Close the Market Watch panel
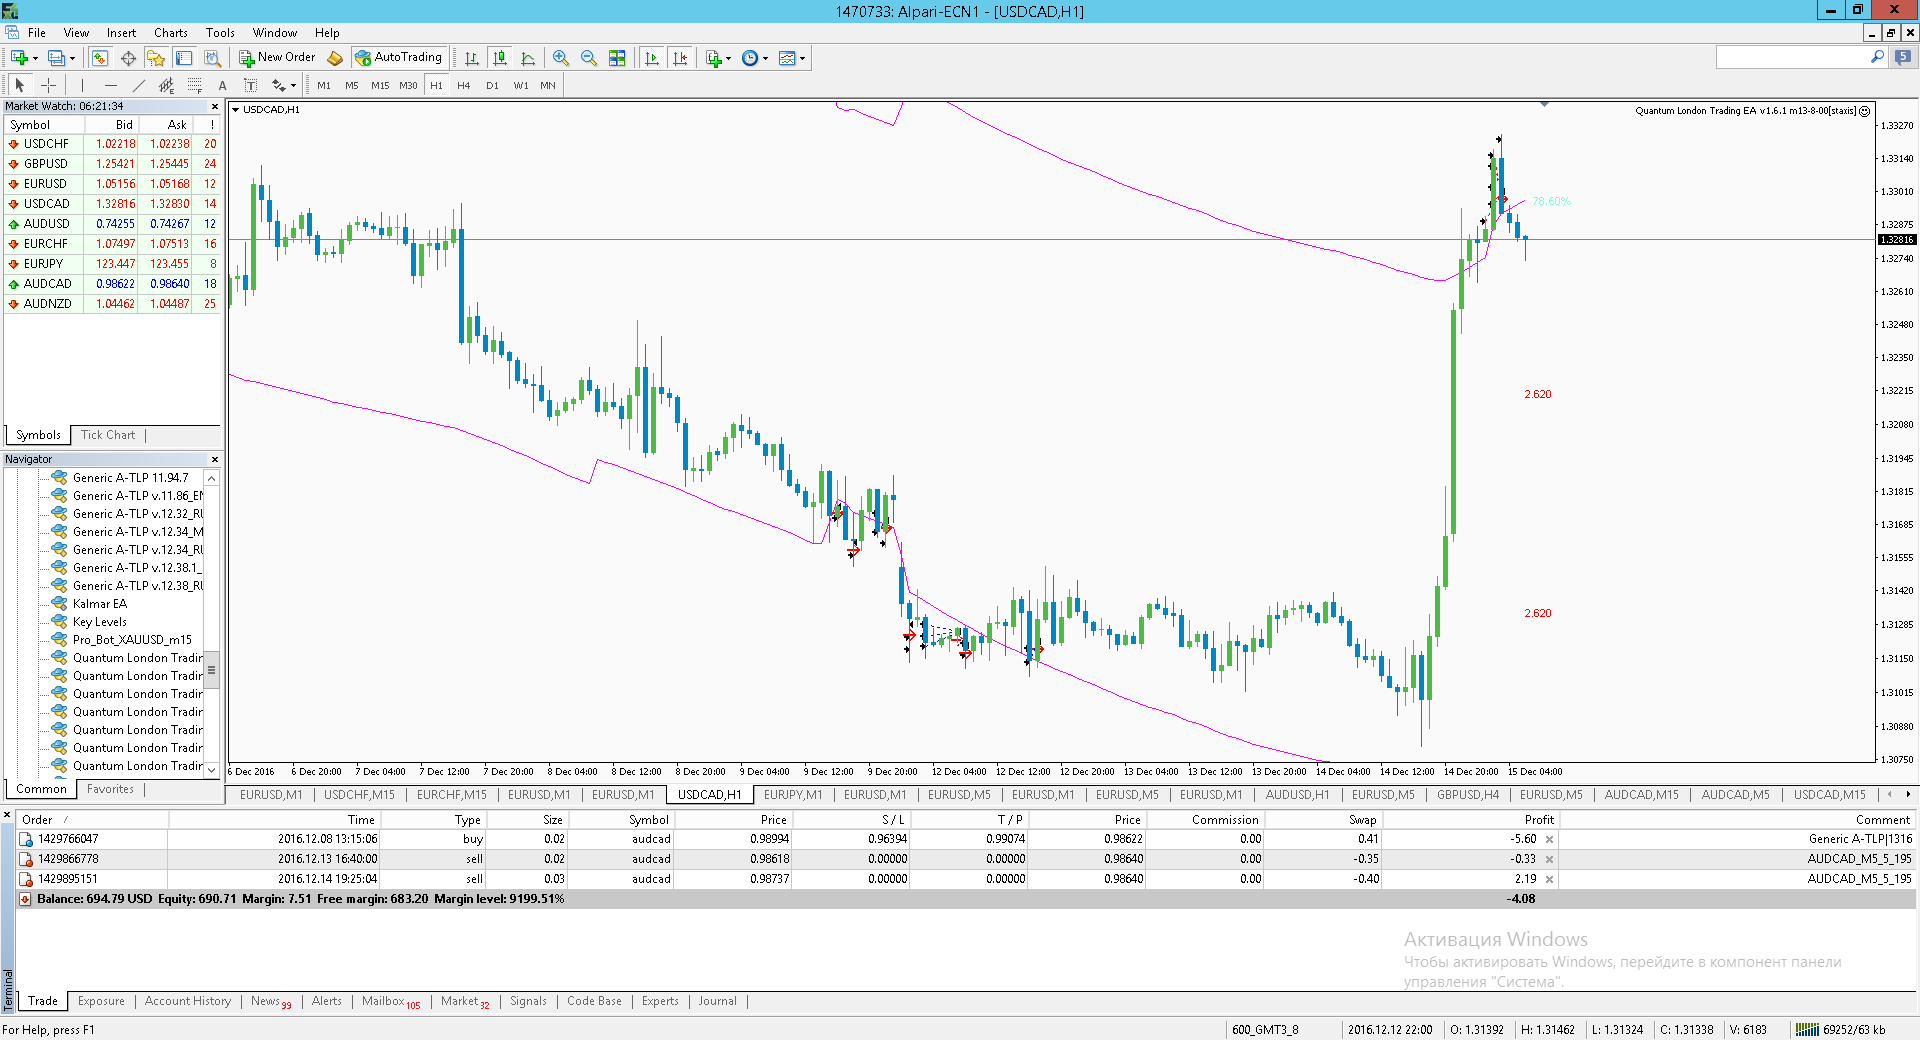Screen dimensions: 1920x1040 coord(214,106)
